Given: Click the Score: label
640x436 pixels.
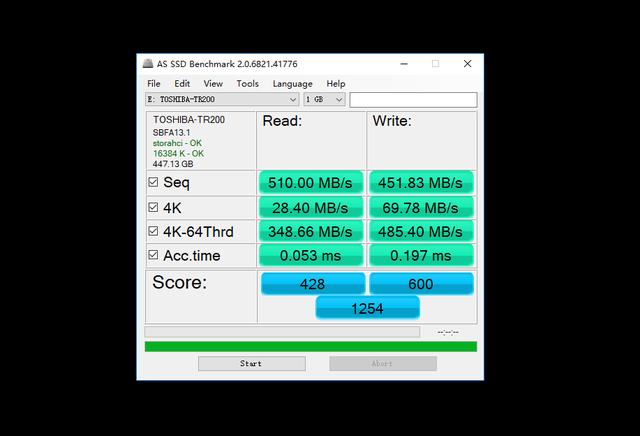Looking at the screenshot, I should pos(180,282).
